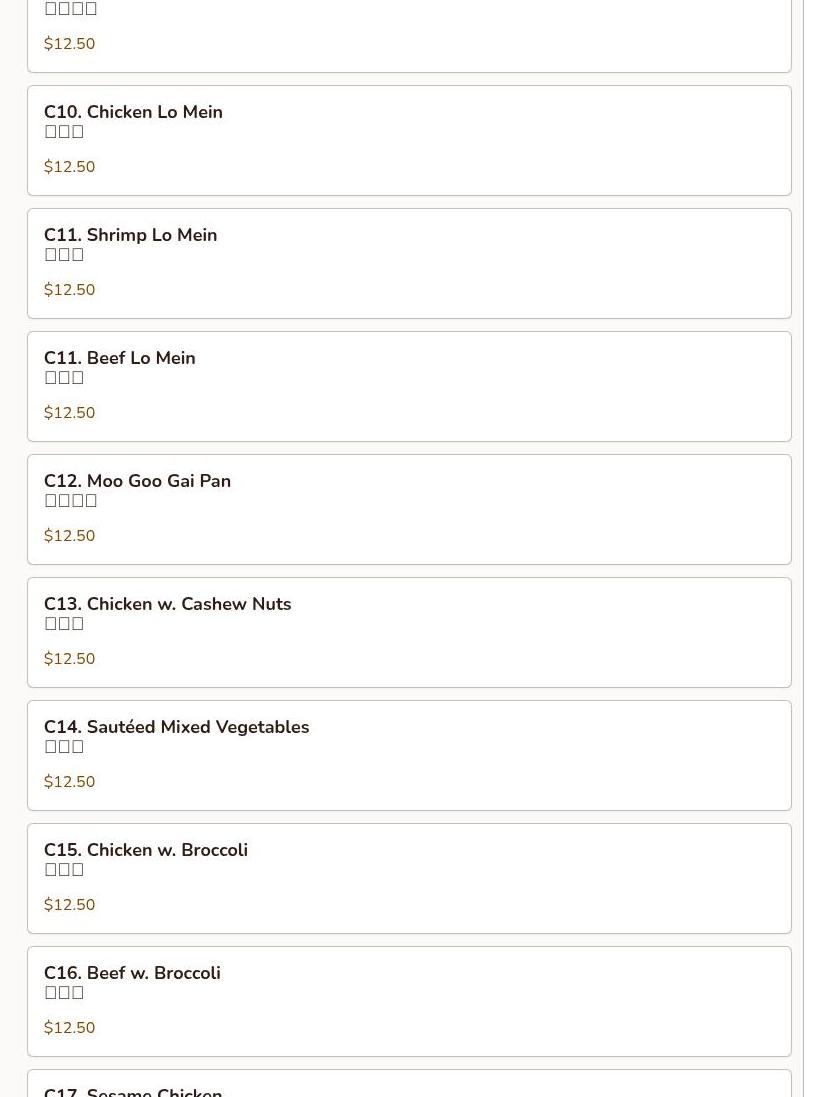Click the Chinese subtitle under Moo Goo Gai Pan
824x1097 pixels.
(71, 501)
